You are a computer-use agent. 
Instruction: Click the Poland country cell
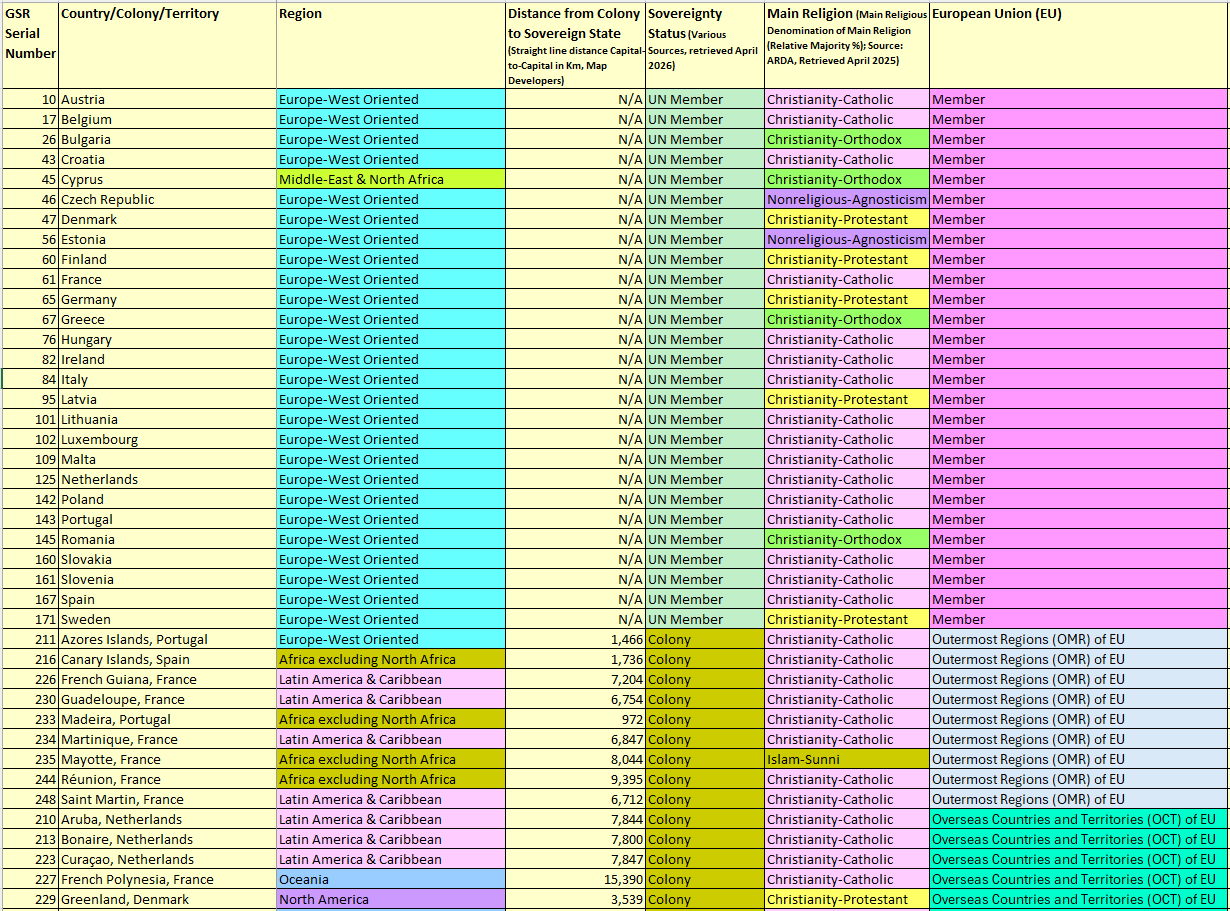tap(167, 499)
